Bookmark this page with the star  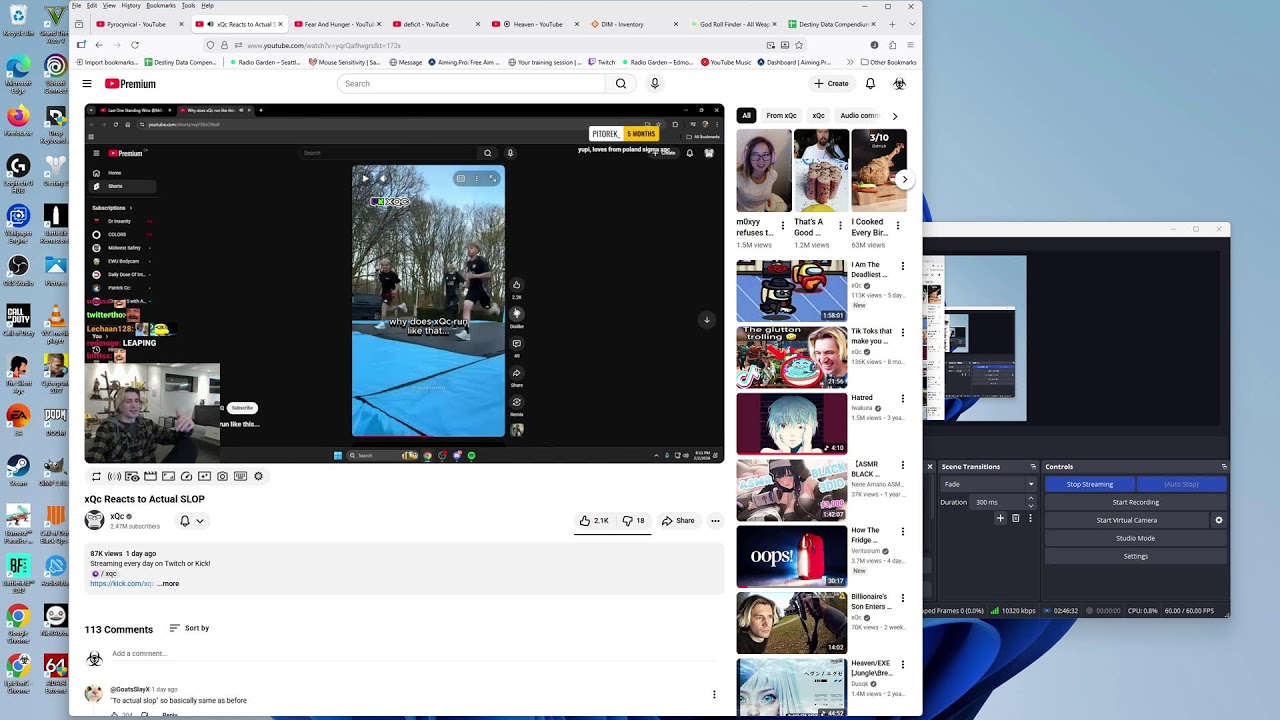pyautogui.click(x=799, y=45)
